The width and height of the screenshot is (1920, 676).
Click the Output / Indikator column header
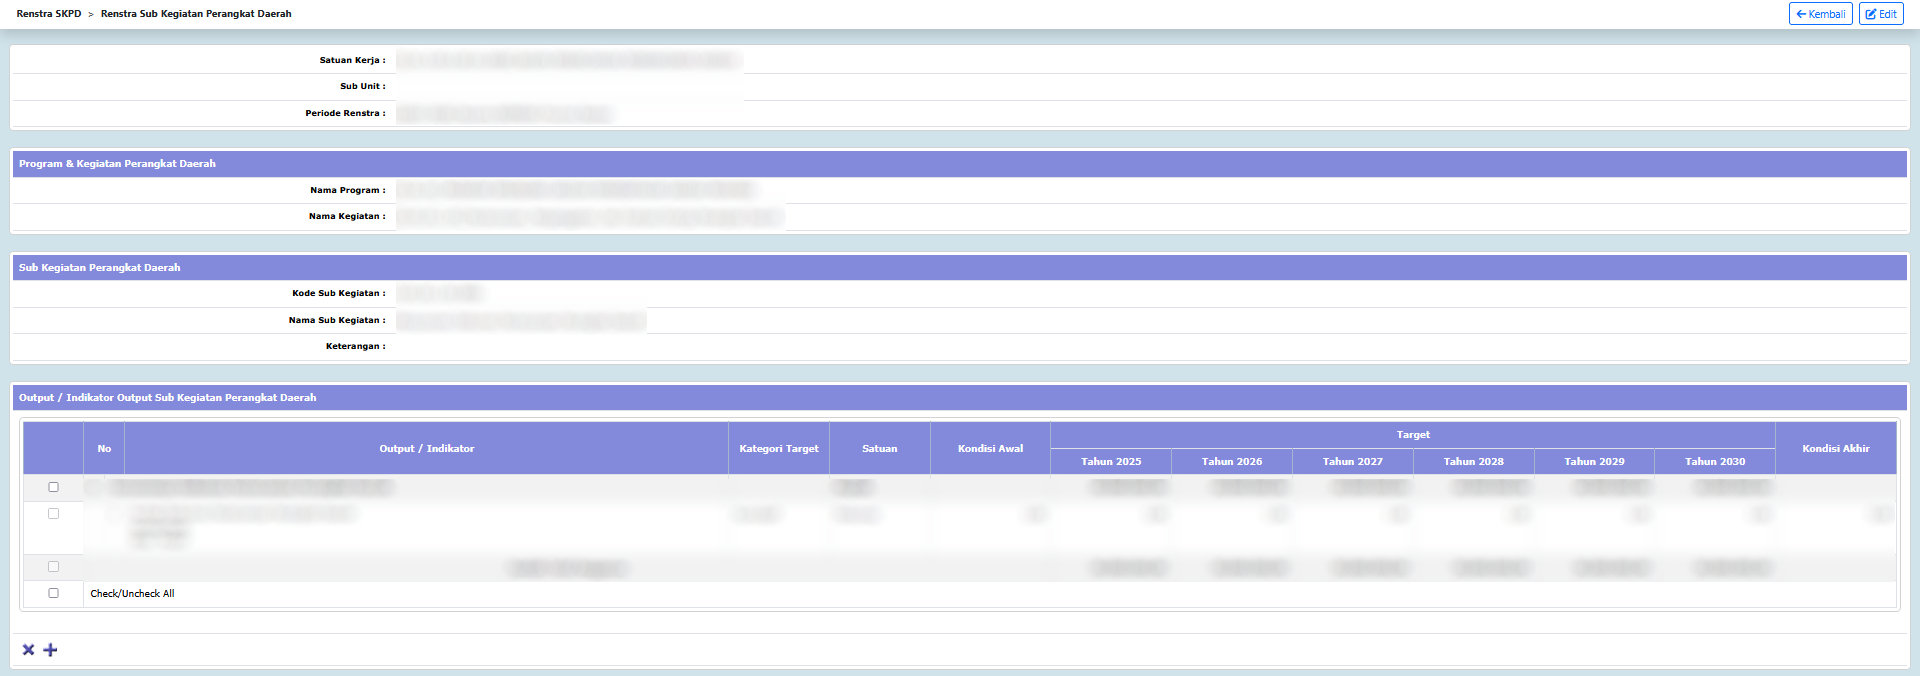pyautogui.click(x=426, y=449)
